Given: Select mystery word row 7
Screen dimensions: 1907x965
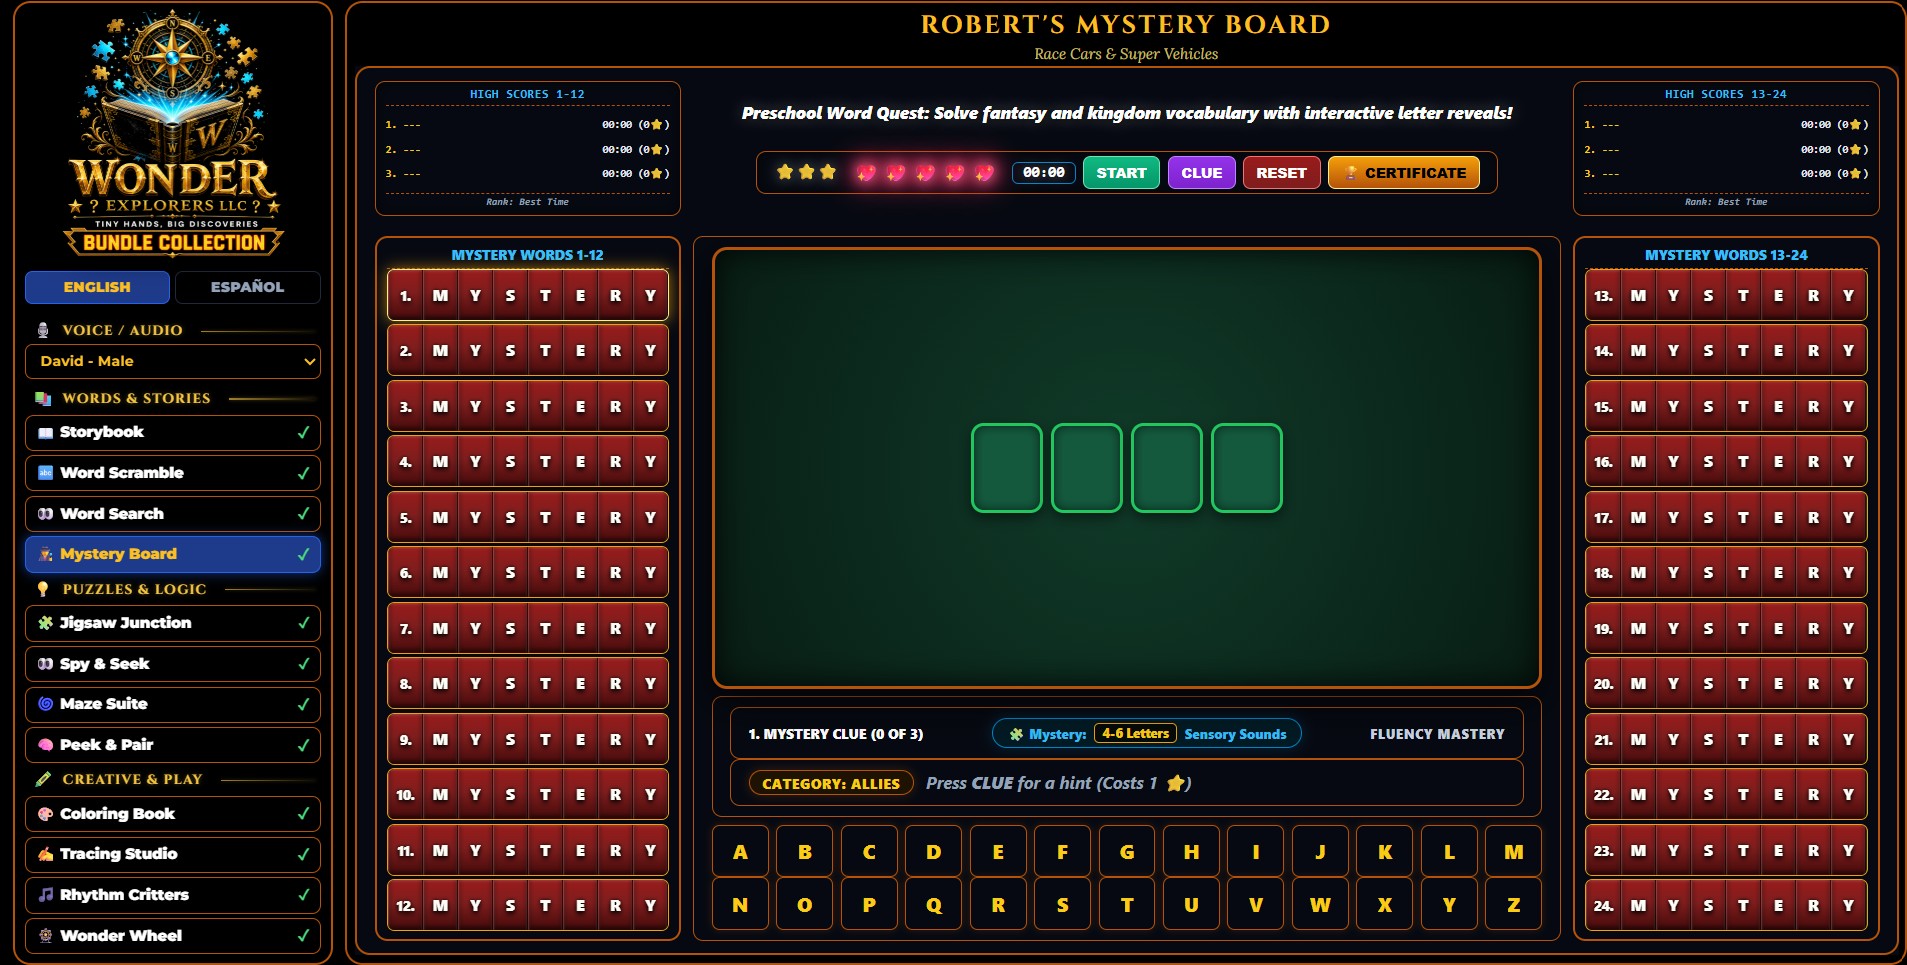Looking at the screenshot, I should pyautogui.click(x=528, y=629).
